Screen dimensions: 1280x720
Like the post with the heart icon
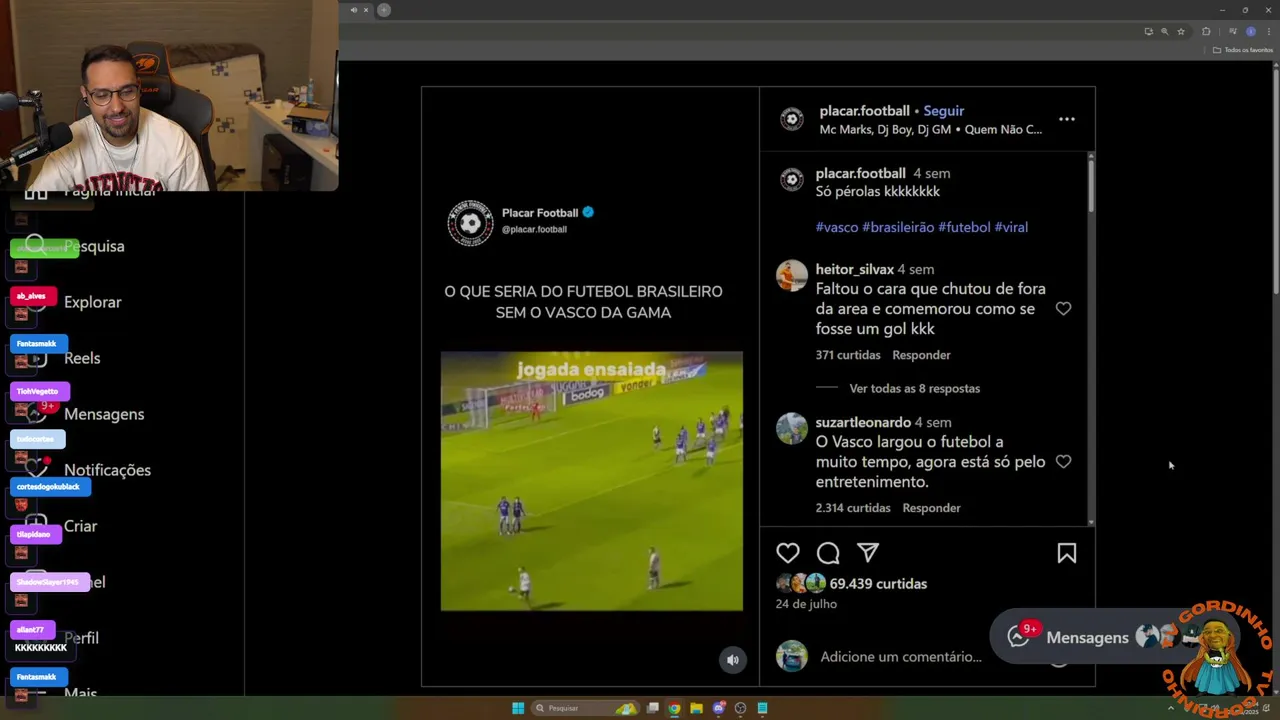pos(788,553)
